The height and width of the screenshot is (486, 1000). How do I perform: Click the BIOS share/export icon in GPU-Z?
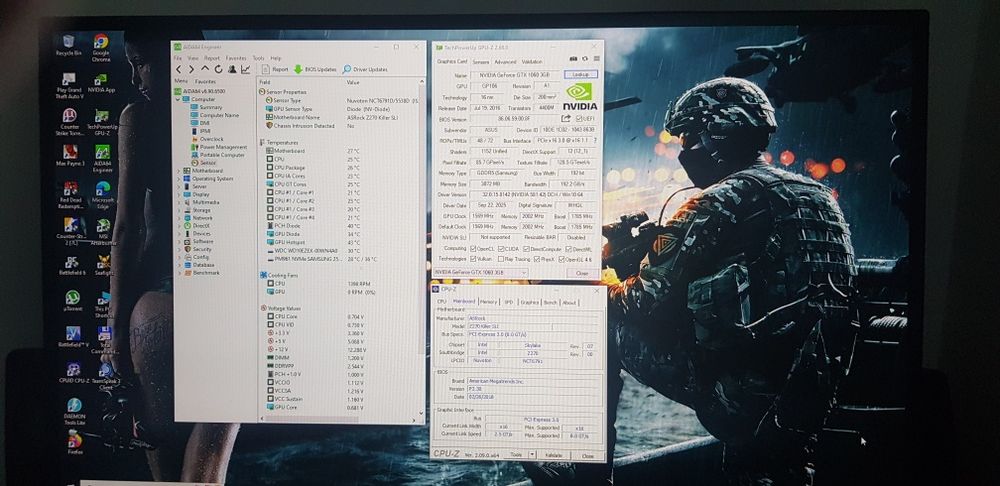566,119
